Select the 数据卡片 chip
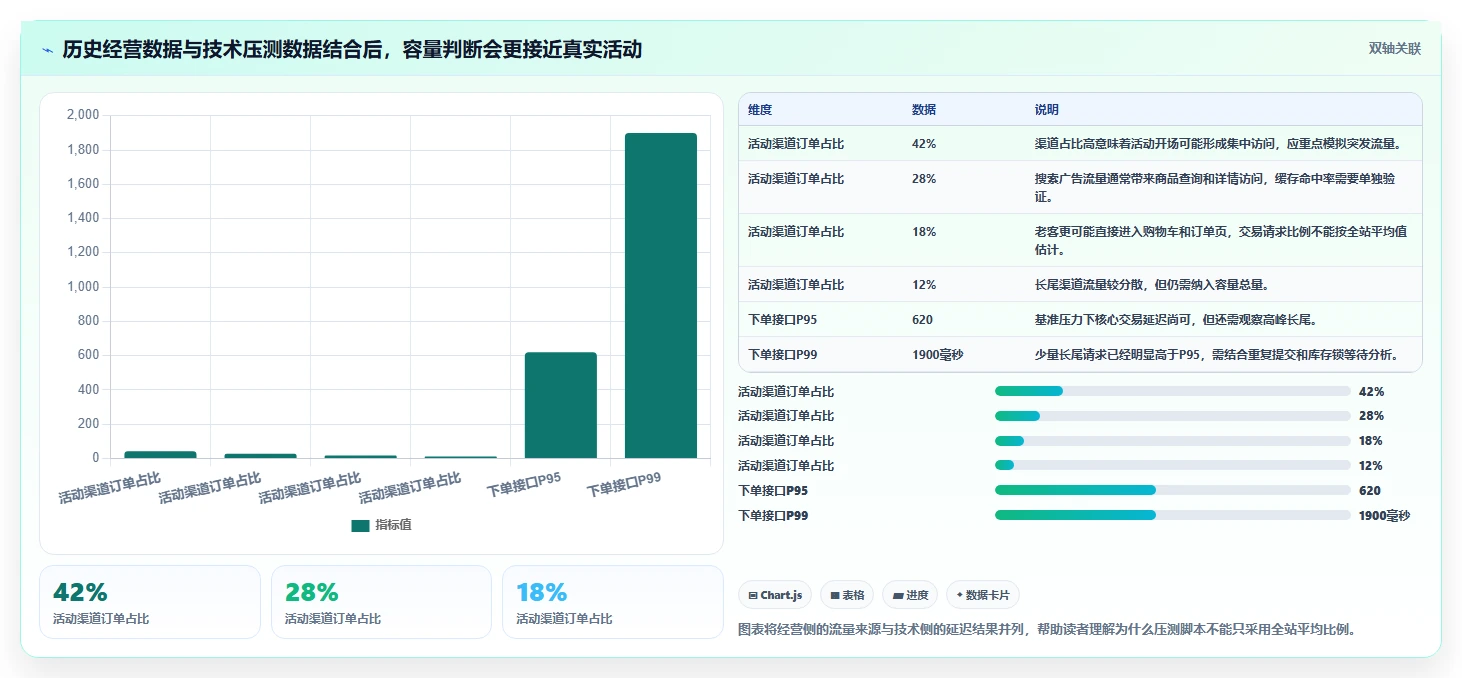The height and width of the screenshot is (678, 1462). pos(983,595)
